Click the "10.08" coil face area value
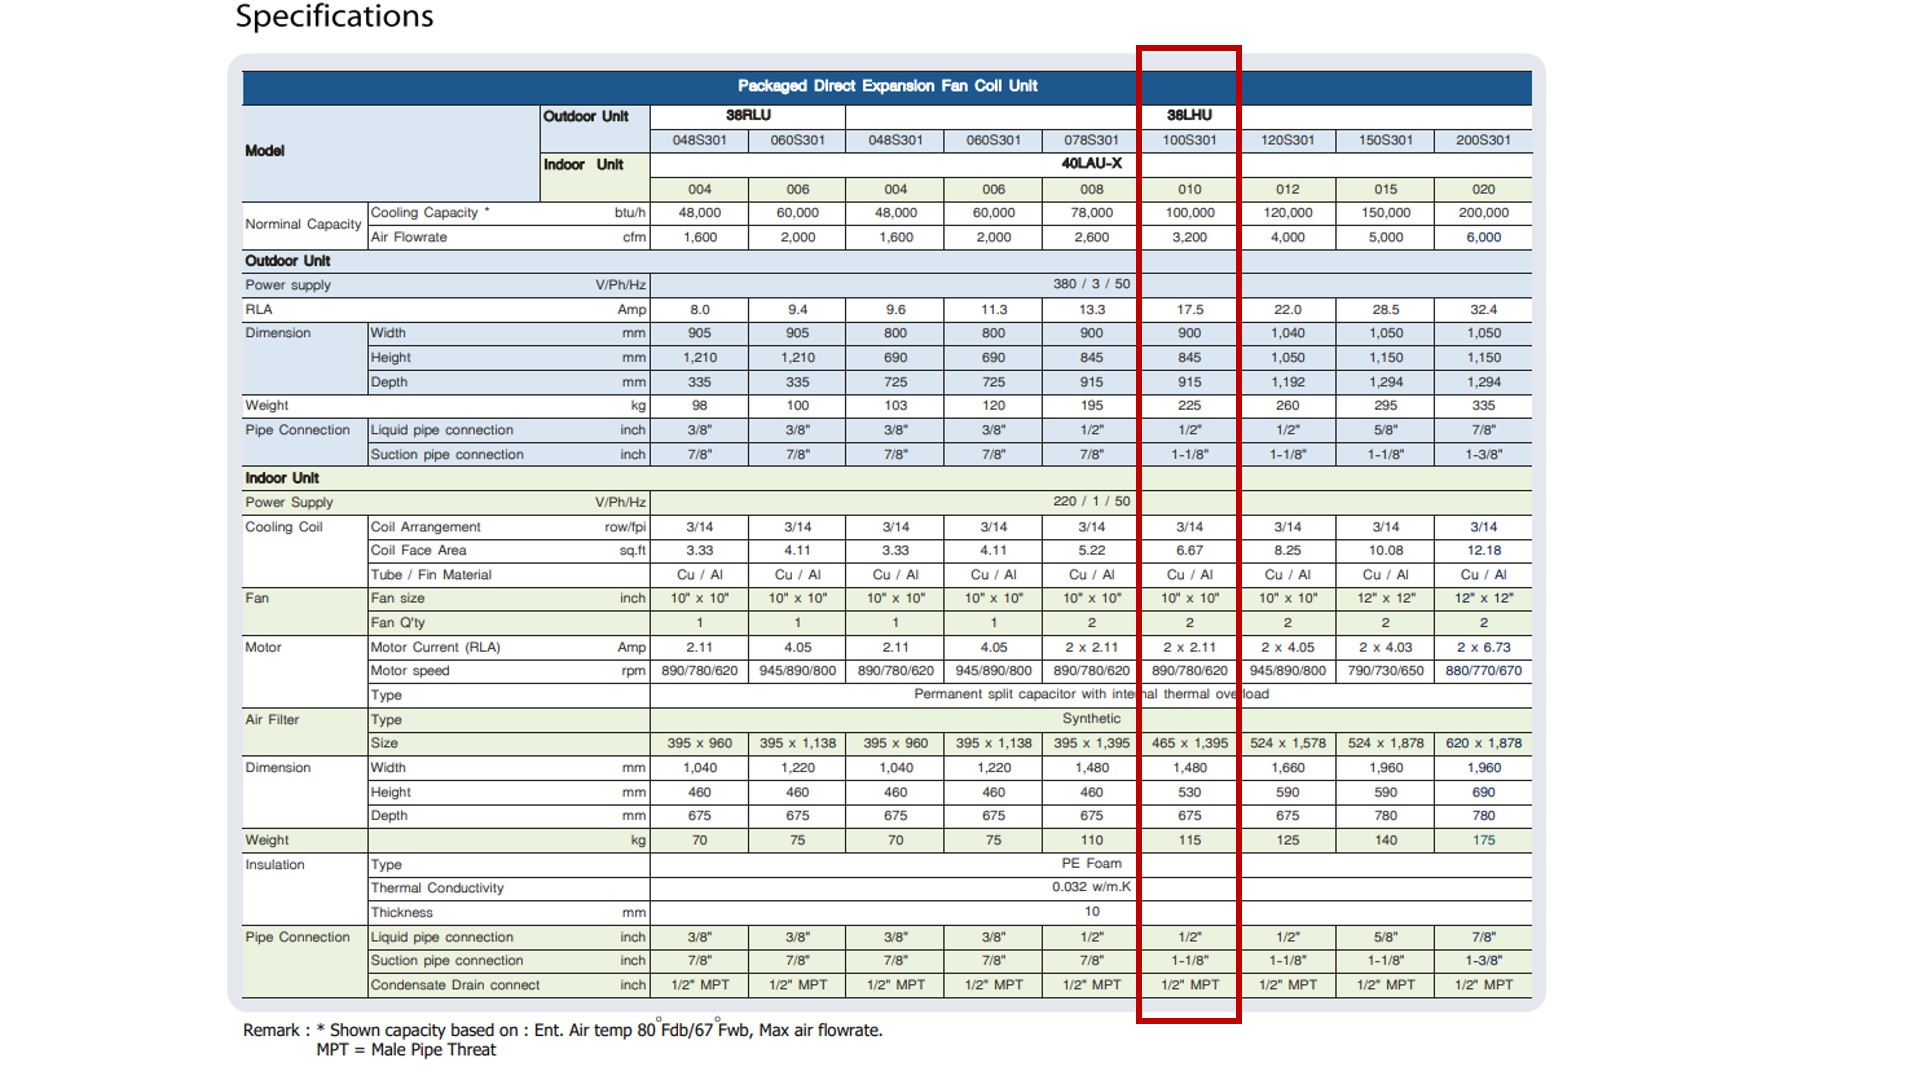Viewport: 1920px width, 1080px height. (x=1385, y=550)
